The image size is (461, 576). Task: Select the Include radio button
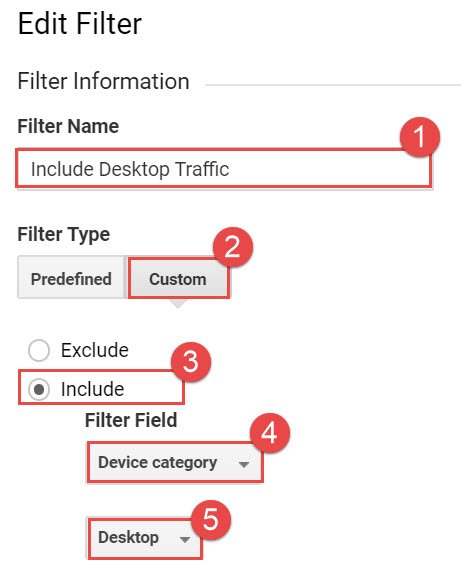coord(39,389)
